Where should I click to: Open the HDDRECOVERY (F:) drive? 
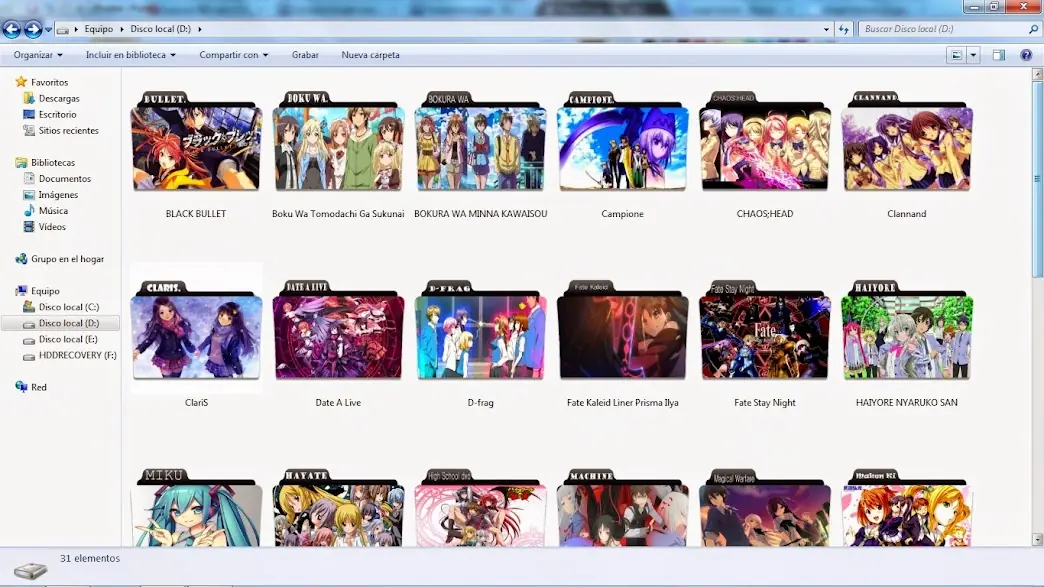coord(77,355)
